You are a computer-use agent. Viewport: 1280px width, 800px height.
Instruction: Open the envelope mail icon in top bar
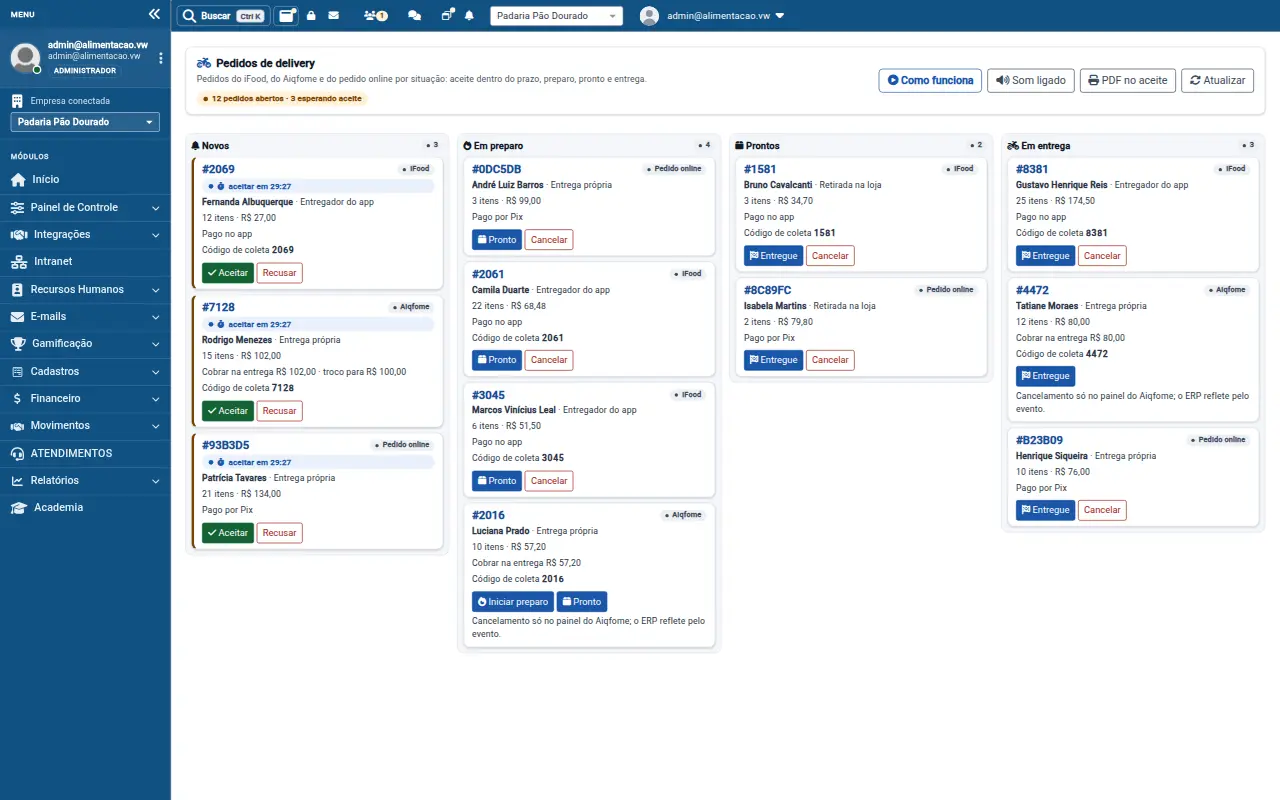333,16
